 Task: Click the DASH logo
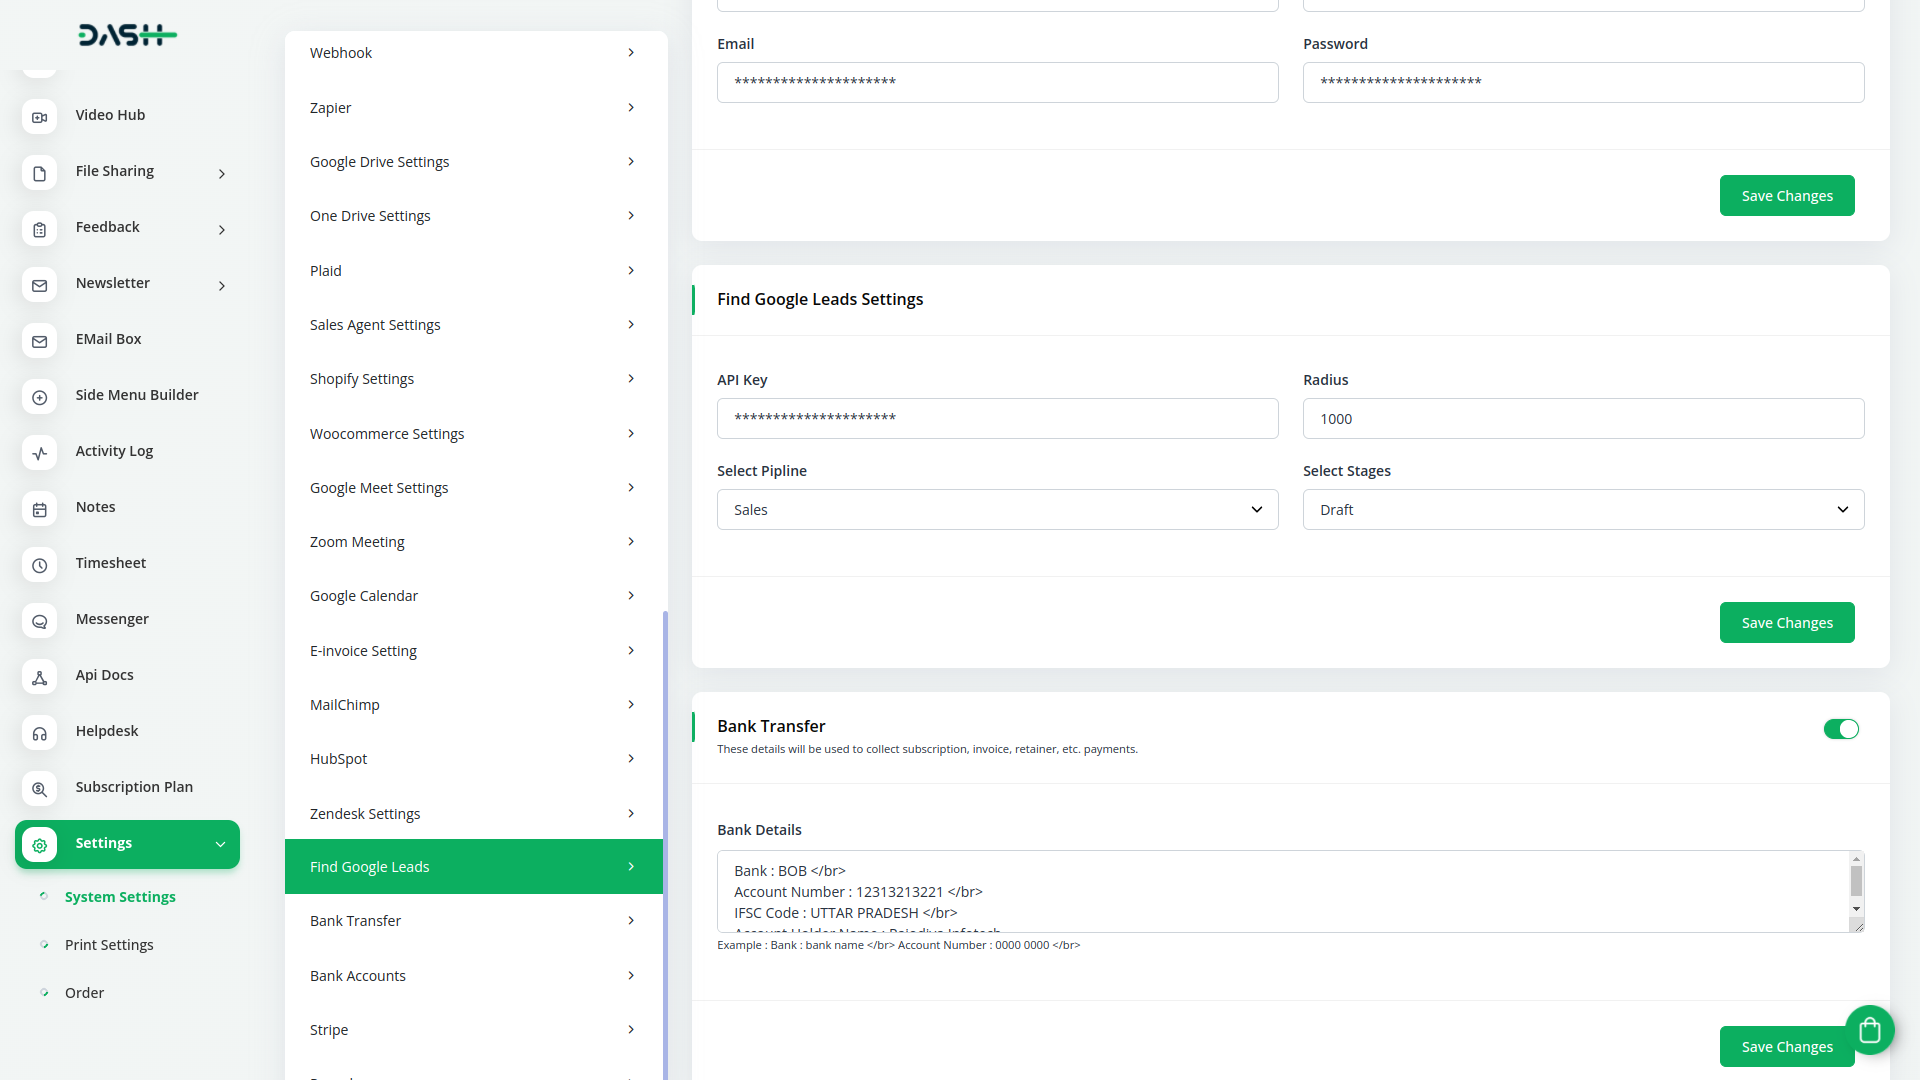coord(127,35)
